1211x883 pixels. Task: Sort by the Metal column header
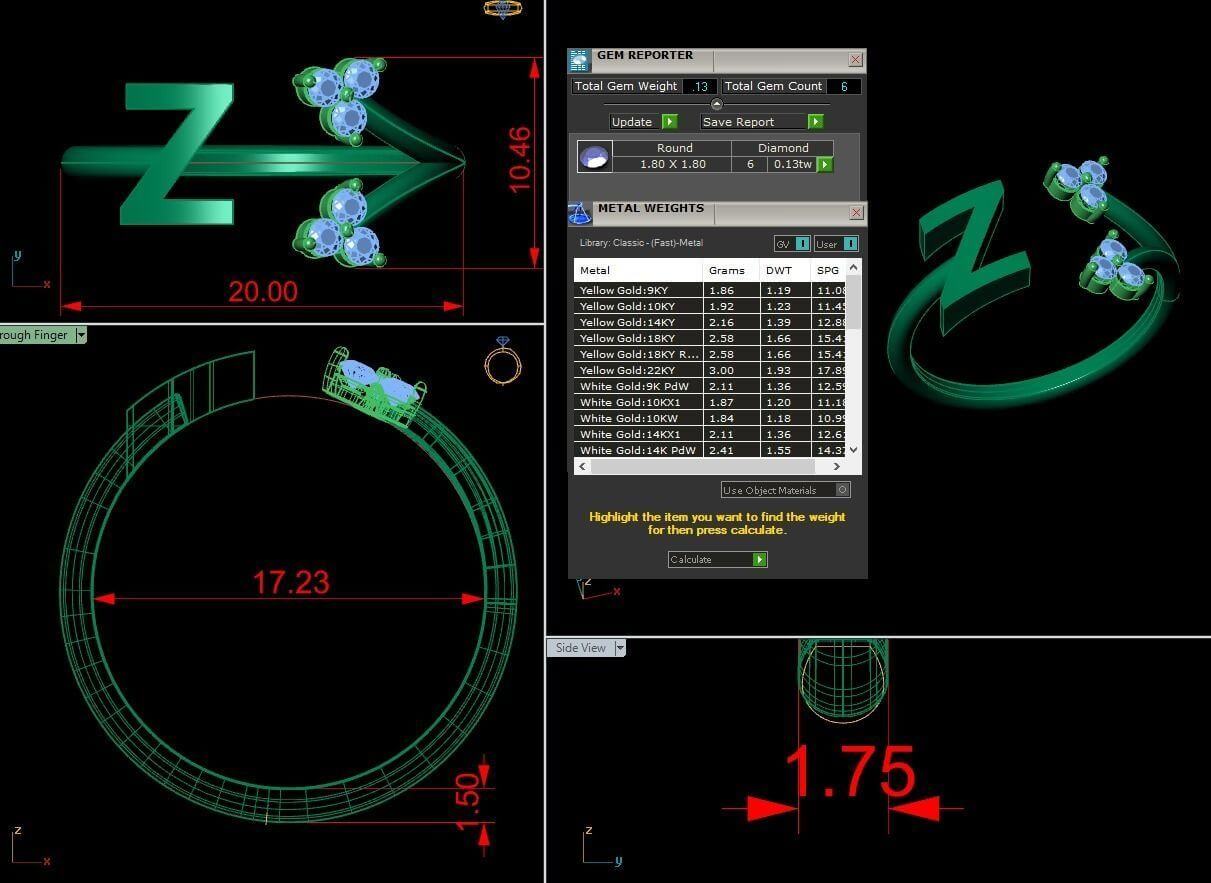click(x=638, y=271)
